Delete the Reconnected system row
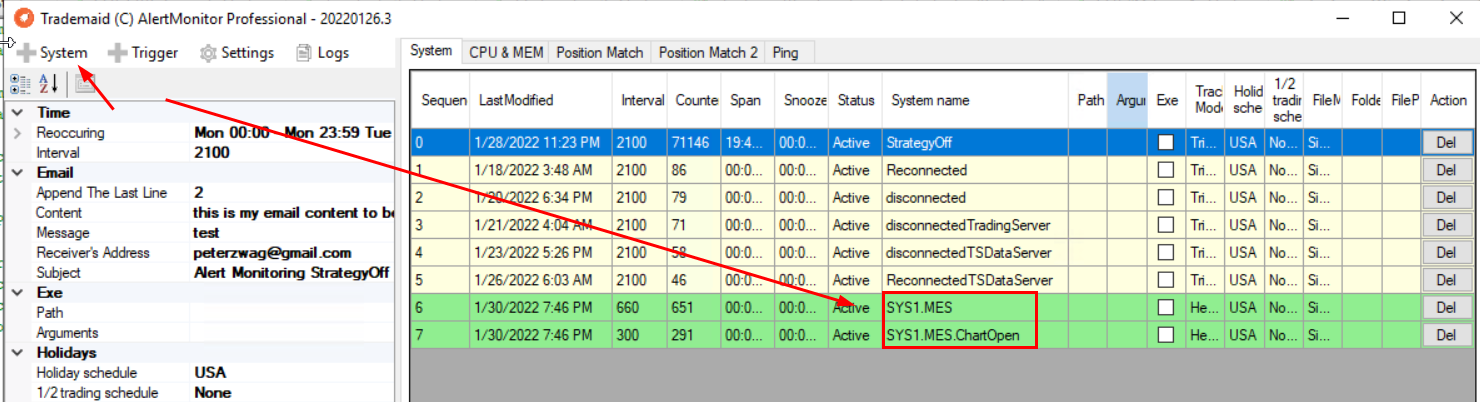 [x=1446, y=170]
